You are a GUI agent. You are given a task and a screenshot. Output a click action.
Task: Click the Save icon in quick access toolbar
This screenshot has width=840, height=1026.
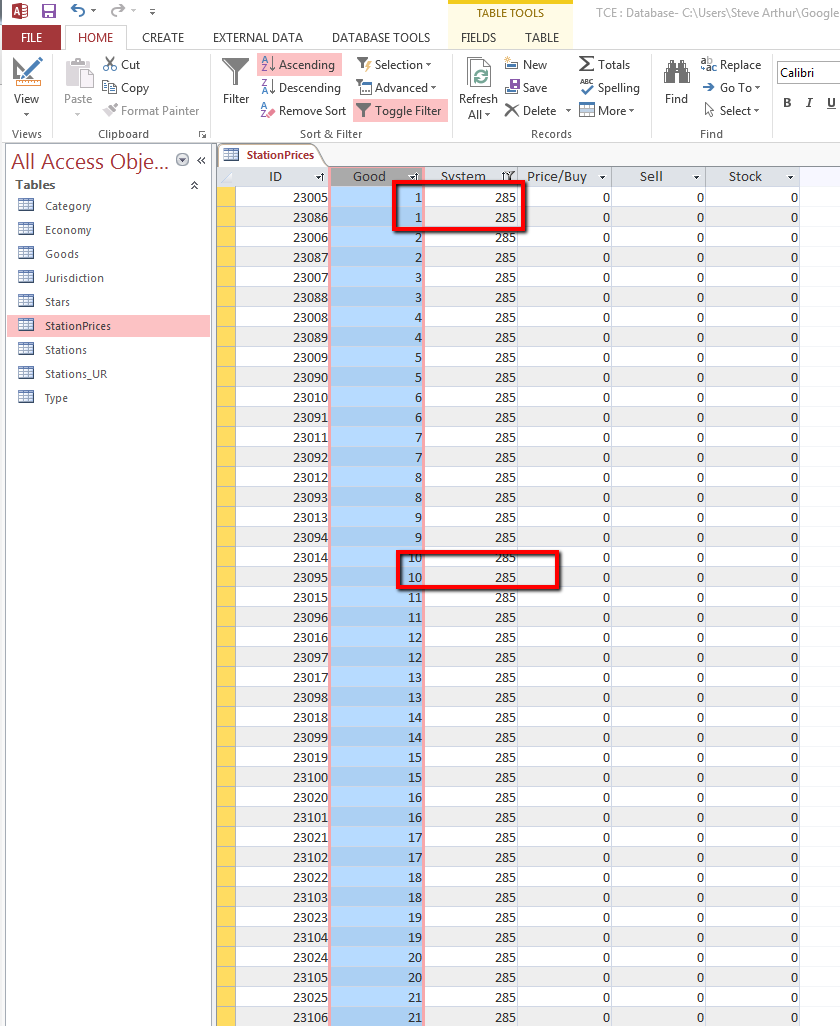coord(48,11)
